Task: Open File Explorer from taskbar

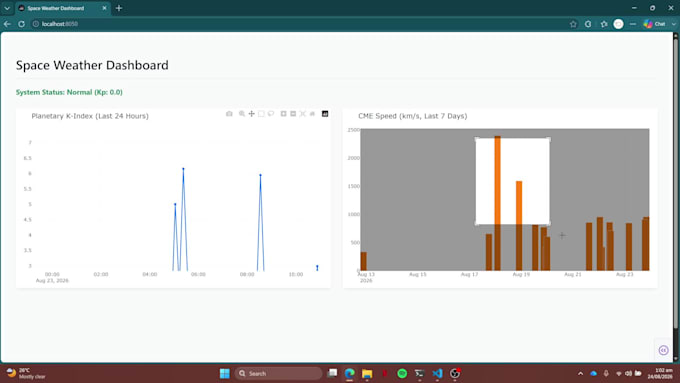Action: tap(367, 373)
